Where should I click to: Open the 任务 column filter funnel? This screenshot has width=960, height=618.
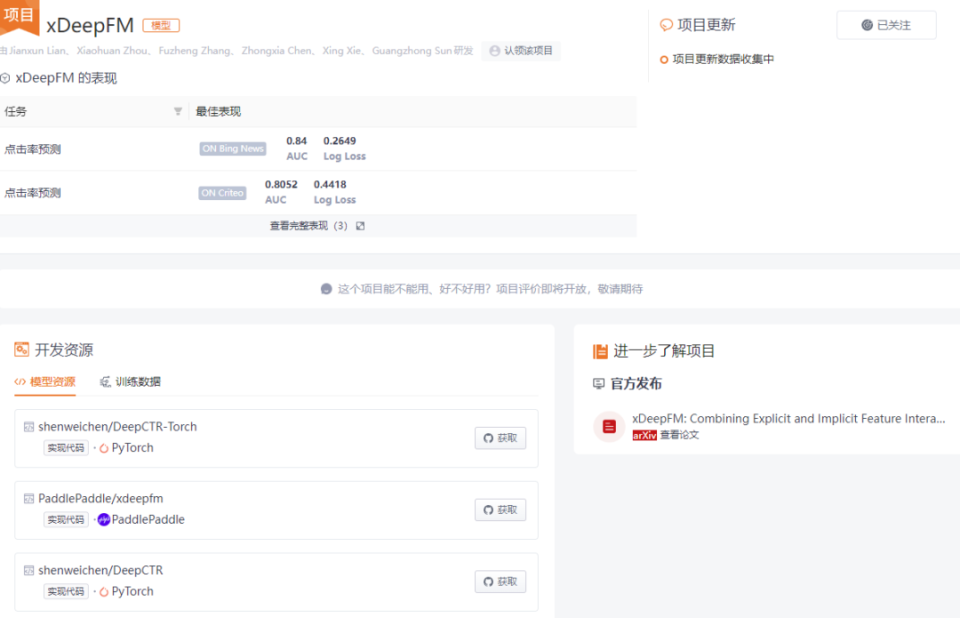pos(178,111)
